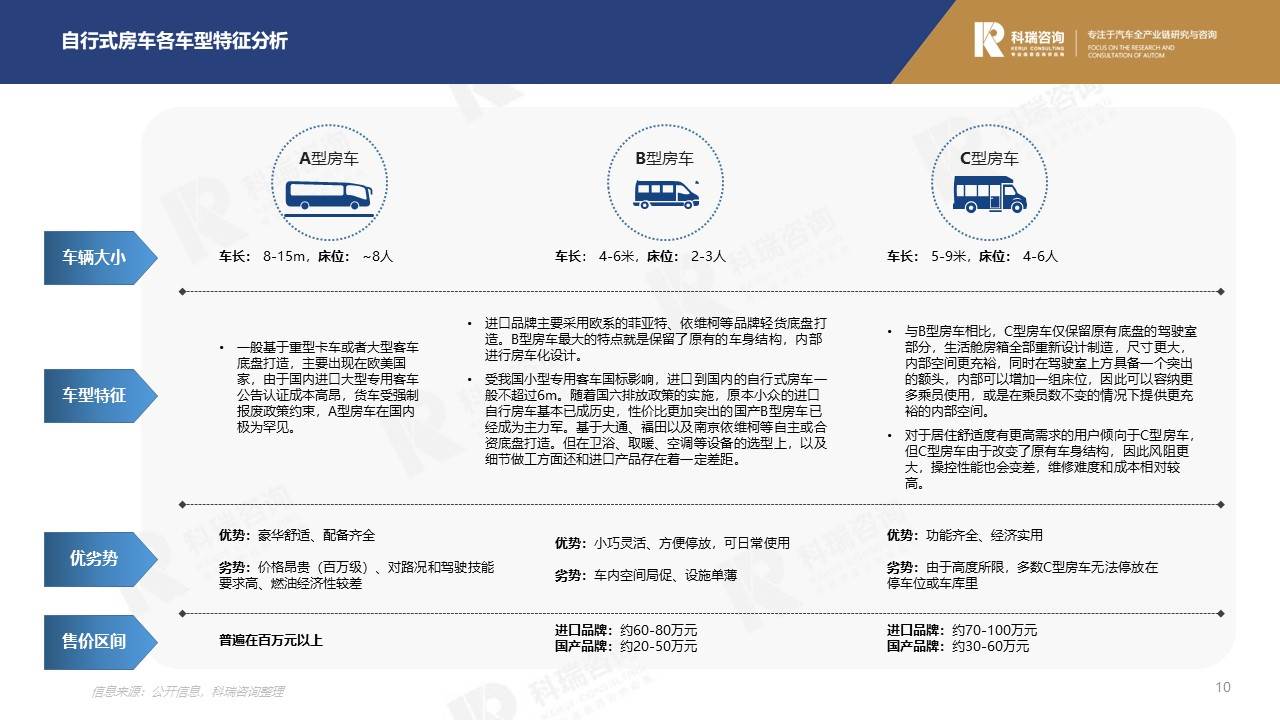Viewport: 1280px width, 720px height.
Task: Click text '优势：功能齐全、经济实用'
Action: pos(965,536)
